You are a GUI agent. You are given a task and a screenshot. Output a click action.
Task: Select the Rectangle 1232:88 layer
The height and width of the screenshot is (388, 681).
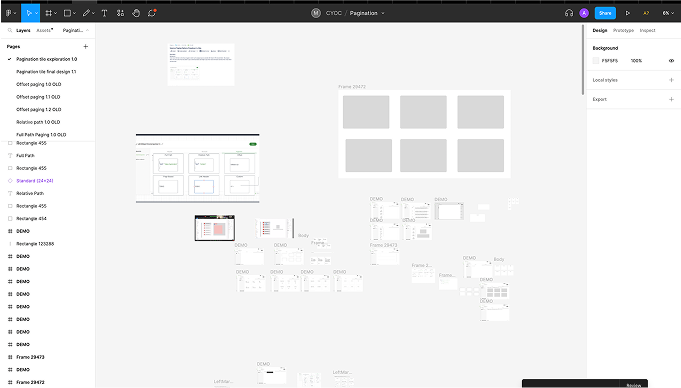[x=35, y=244]
